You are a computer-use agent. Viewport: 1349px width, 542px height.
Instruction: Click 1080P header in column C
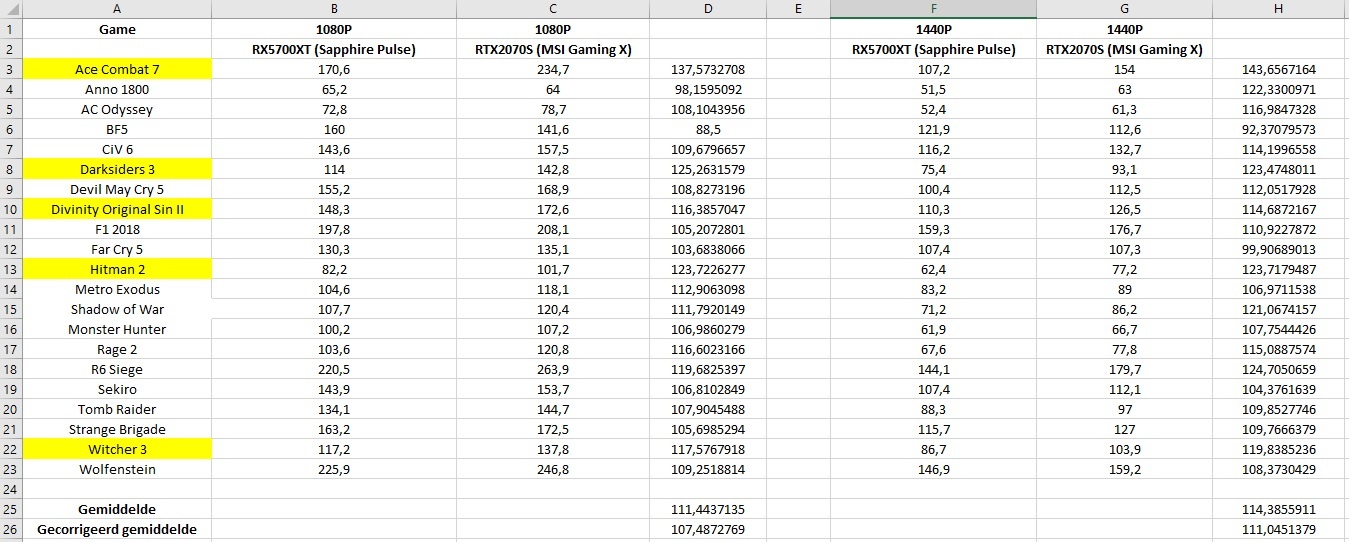coord(553,29)
